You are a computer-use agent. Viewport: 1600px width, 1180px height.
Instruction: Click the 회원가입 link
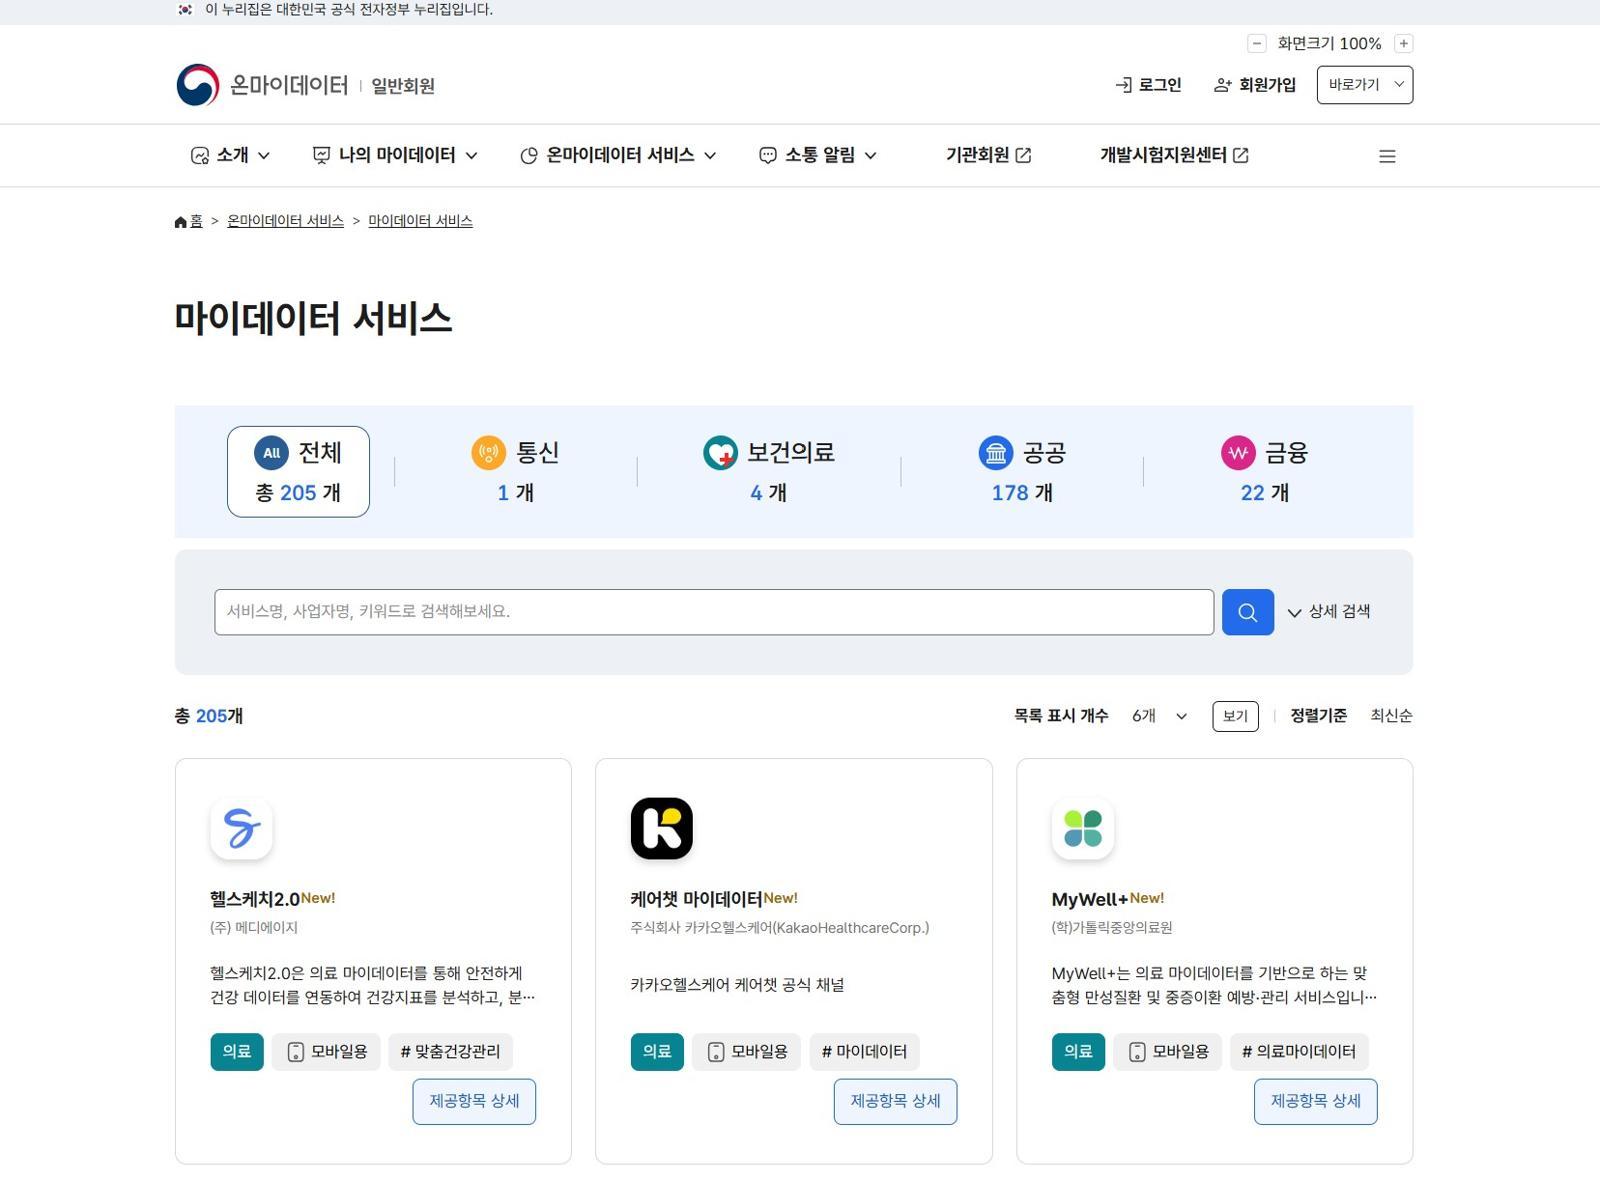[1255, 85]
